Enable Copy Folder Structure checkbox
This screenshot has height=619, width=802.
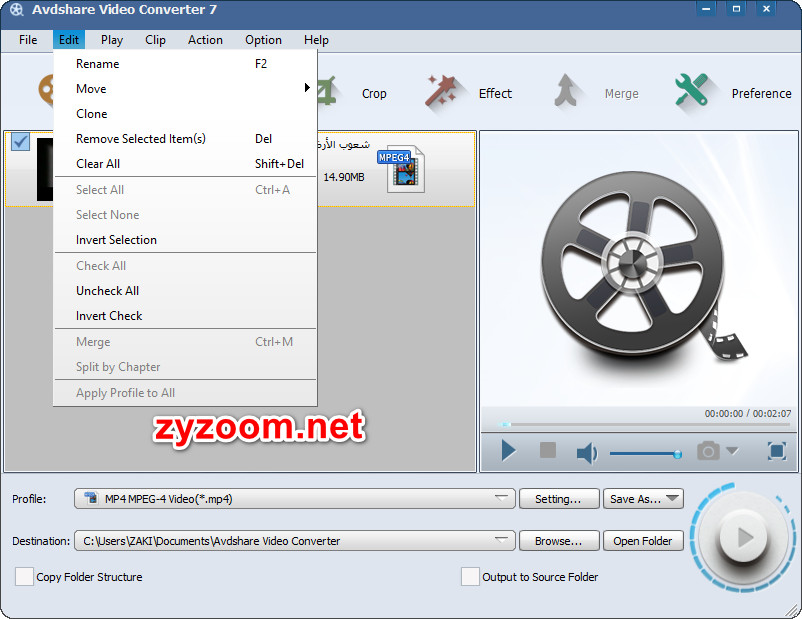pos(24,577)
